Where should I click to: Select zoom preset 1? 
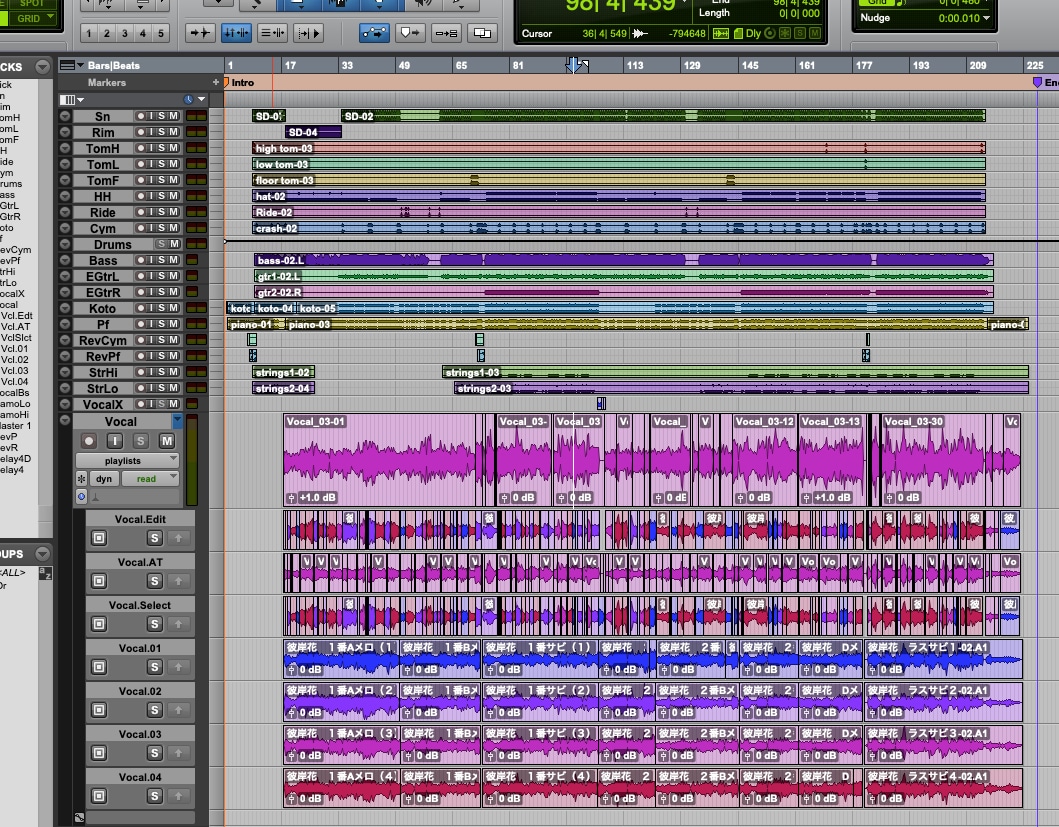(88, 33)
